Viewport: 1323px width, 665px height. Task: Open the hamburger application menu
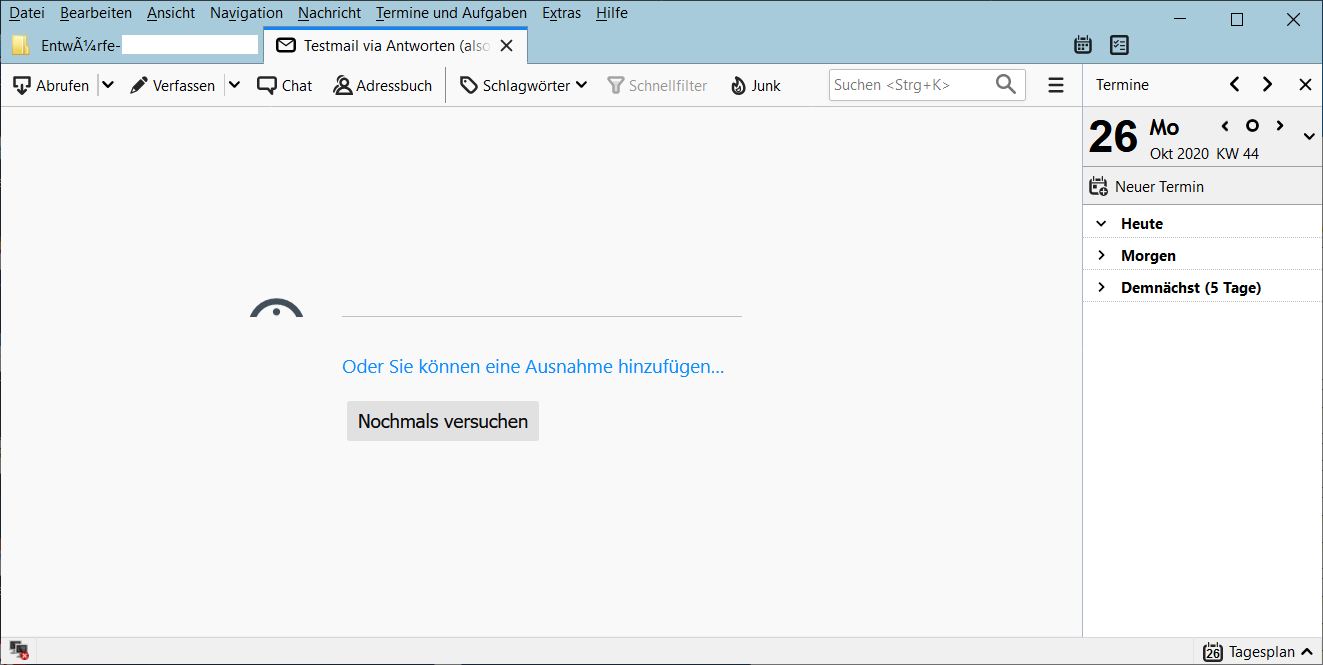coord(1056,86)
